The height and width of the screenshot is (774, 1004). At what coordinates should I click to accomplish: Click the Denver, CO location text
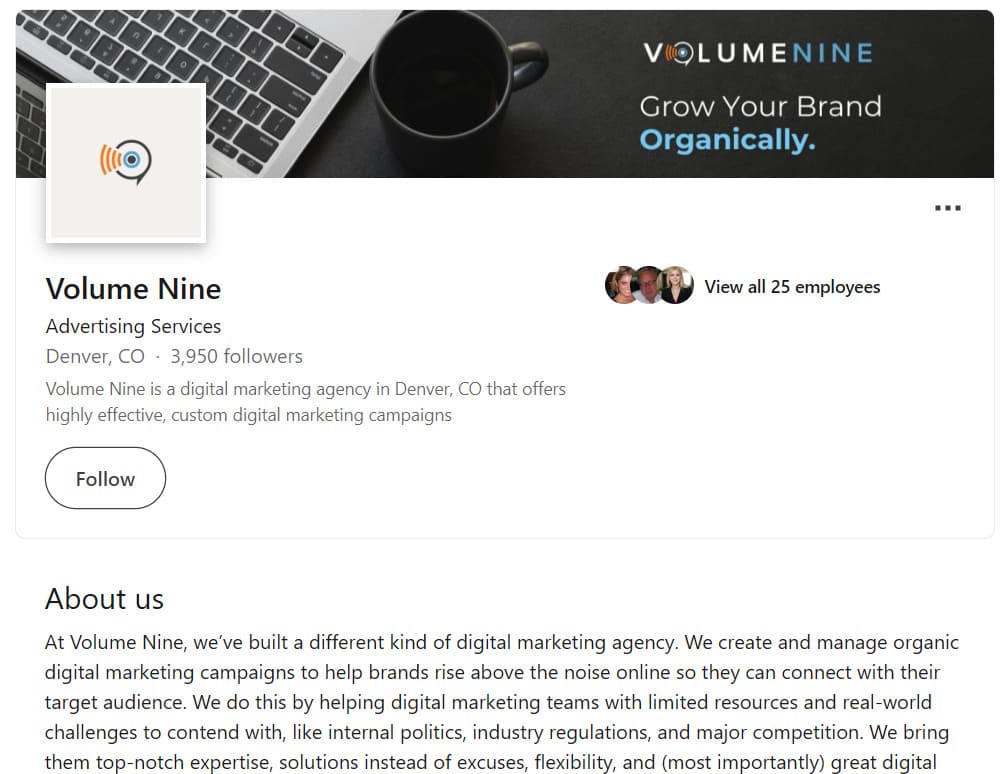(x=95, y=357)
